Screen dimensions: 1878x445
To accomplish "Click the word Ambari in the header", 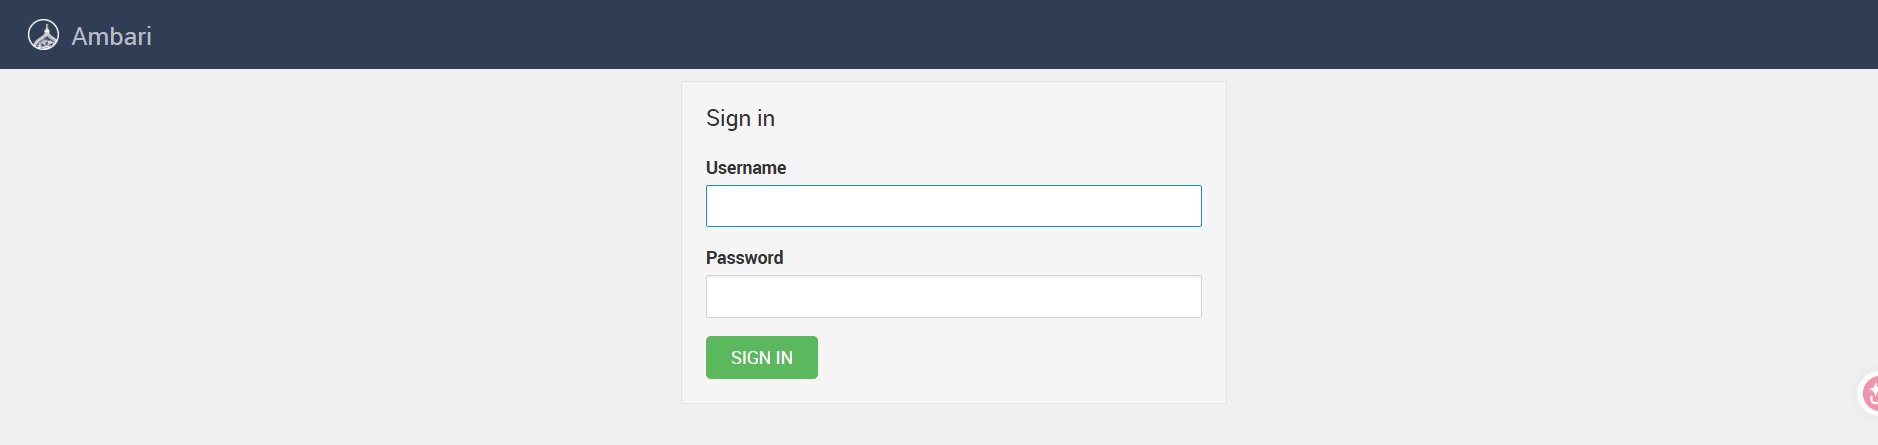I will (112, 36).
